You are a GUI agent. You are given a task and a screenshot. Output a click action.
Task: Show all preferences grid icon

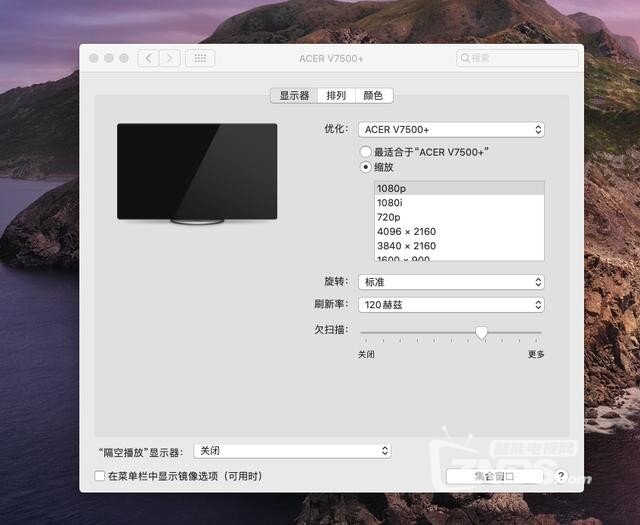(x=200, y=58)
